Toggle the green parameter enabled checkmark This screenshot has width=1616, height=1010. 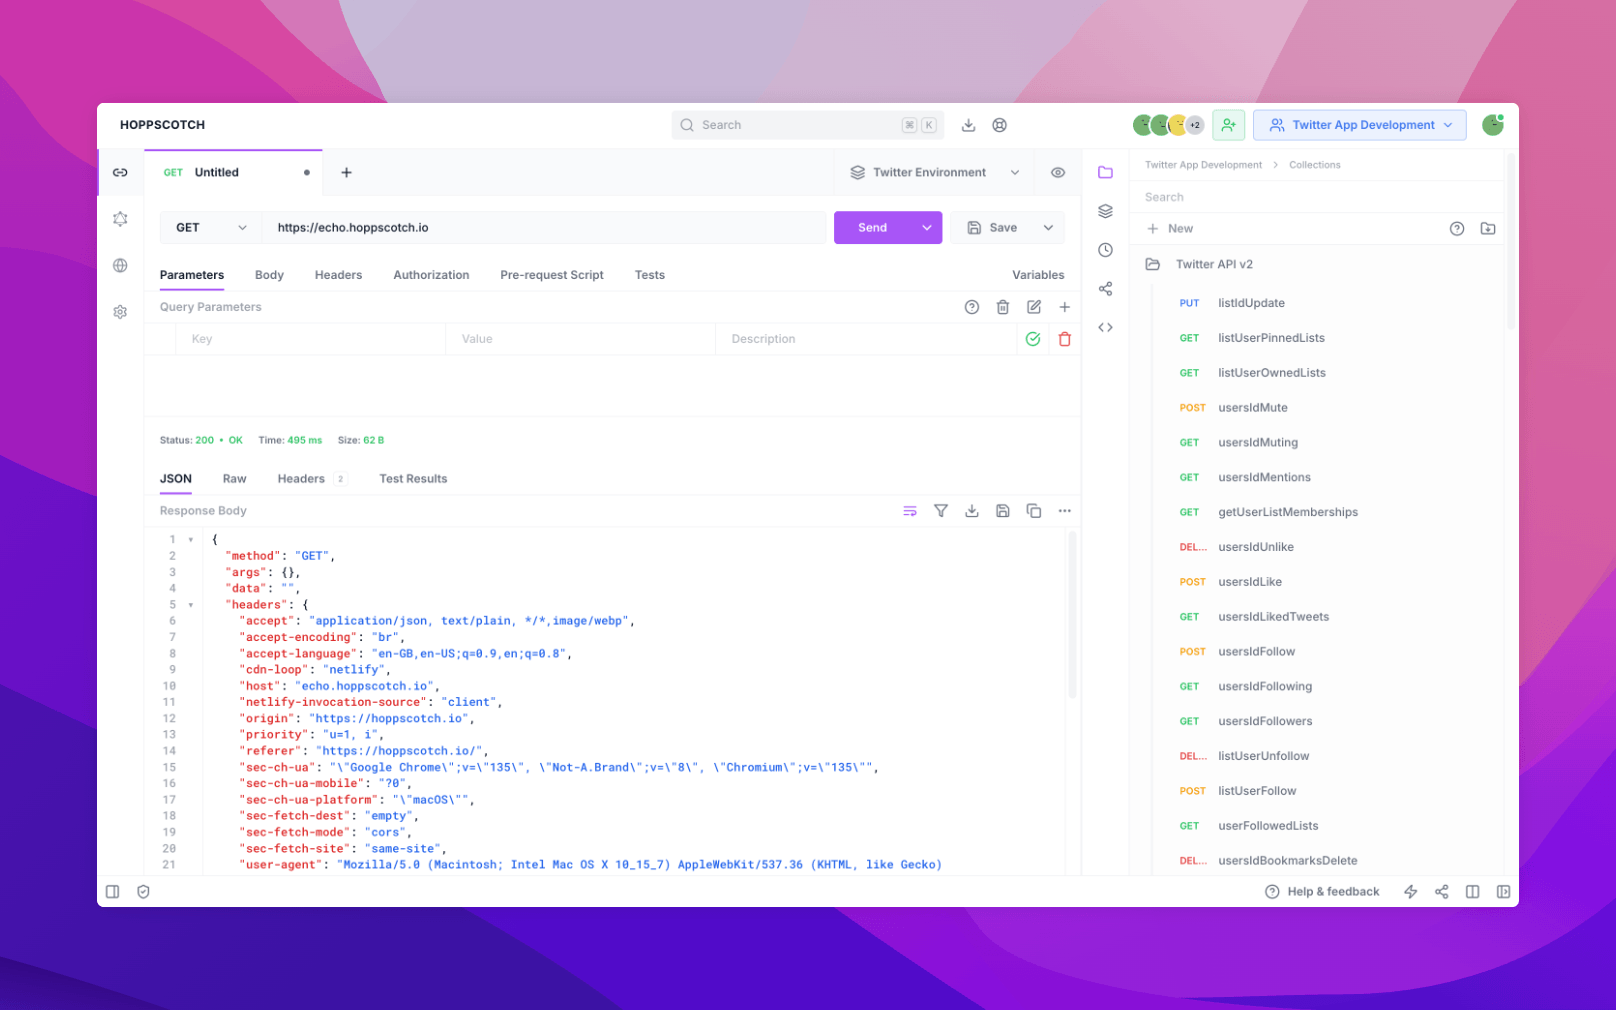click(1033, 339)
